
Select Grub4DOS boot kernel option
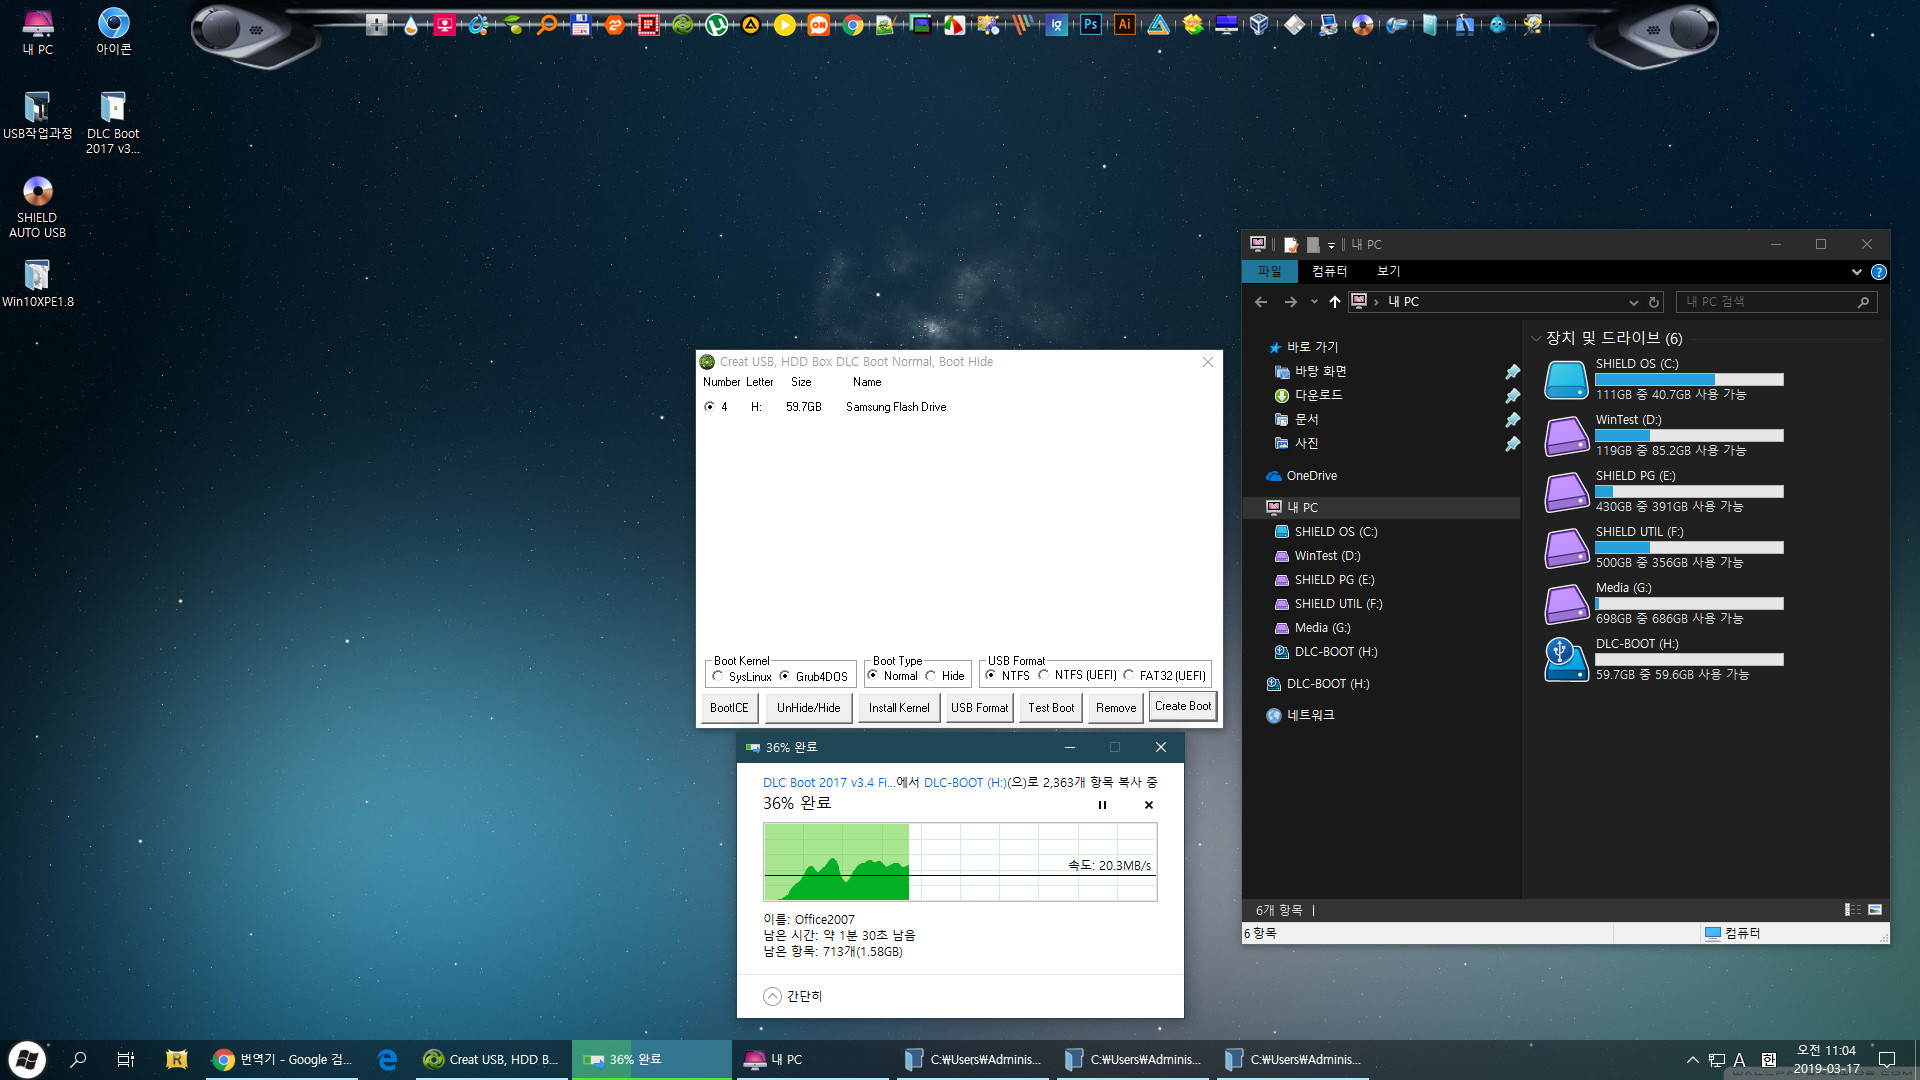(x=784, y=677)
